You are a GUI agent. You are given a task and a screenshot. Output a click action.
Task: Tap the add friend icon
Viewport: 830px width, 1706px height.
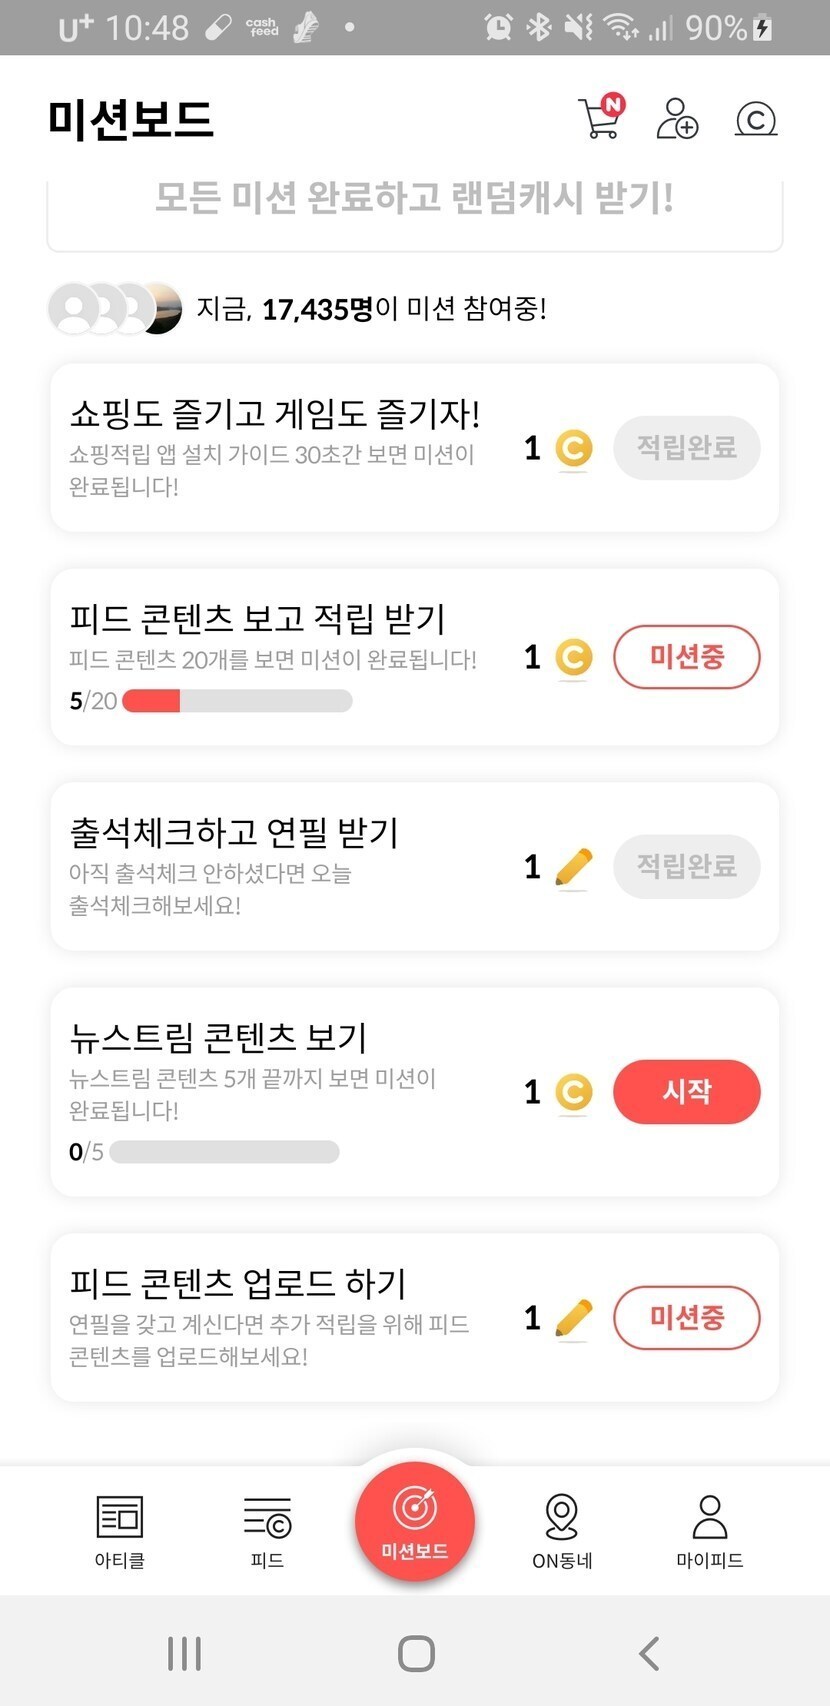[677, 119]
